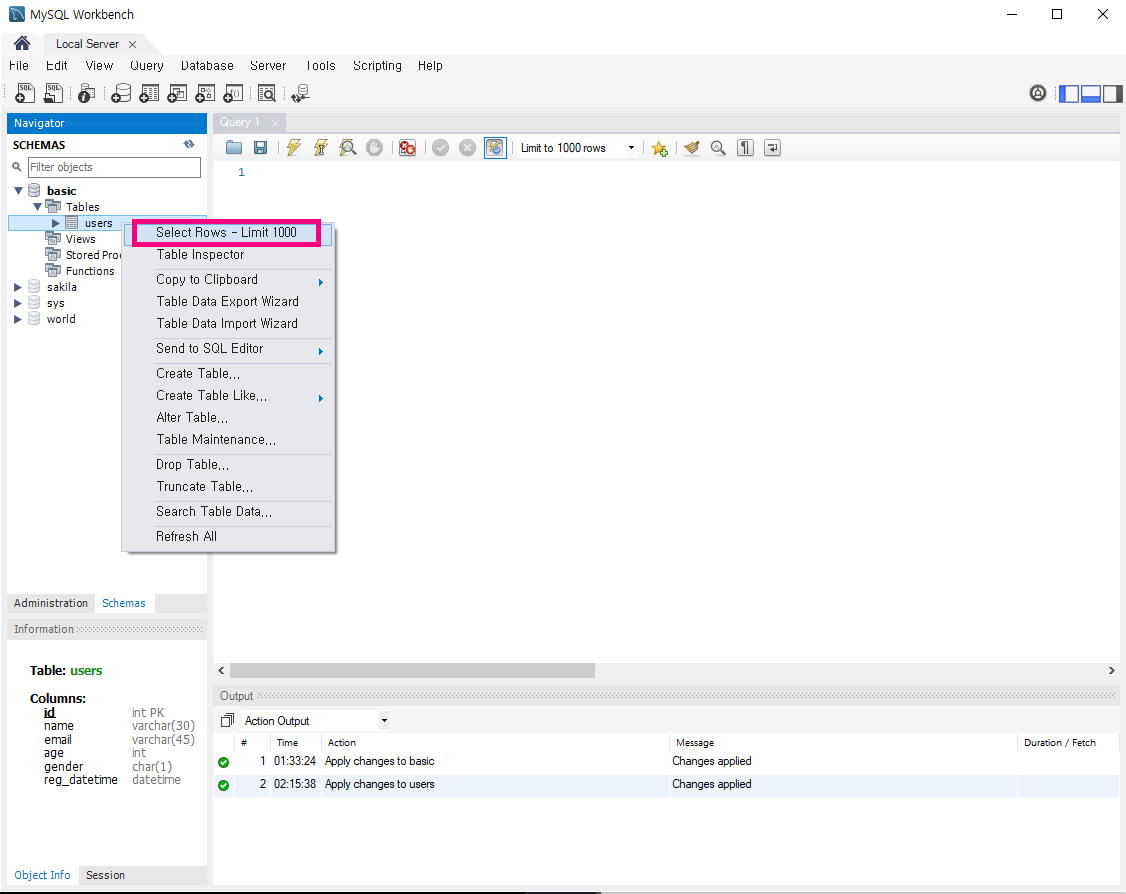The image size is (1126, 894).
Task: Open Table Inspector from context menu
Action: [x=228, y=255]
